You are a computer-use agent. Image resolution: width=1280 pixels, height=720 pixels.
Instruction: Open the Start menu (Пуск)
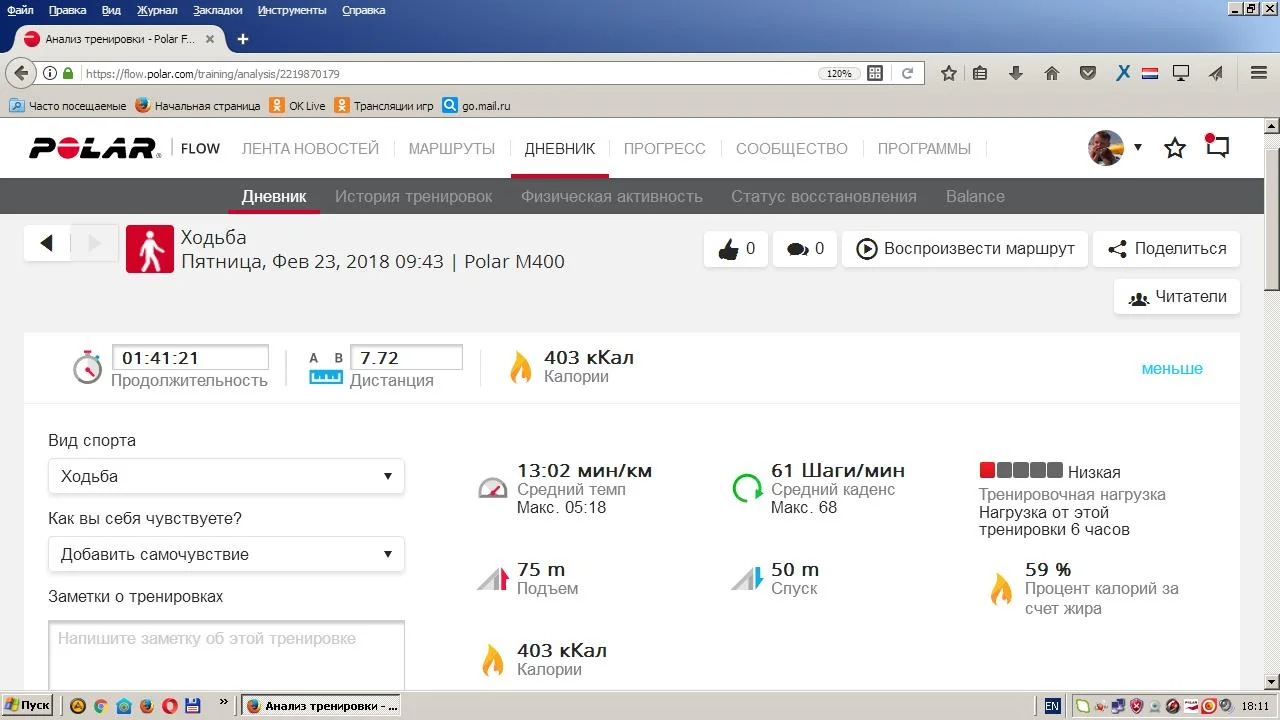[27, 705]
